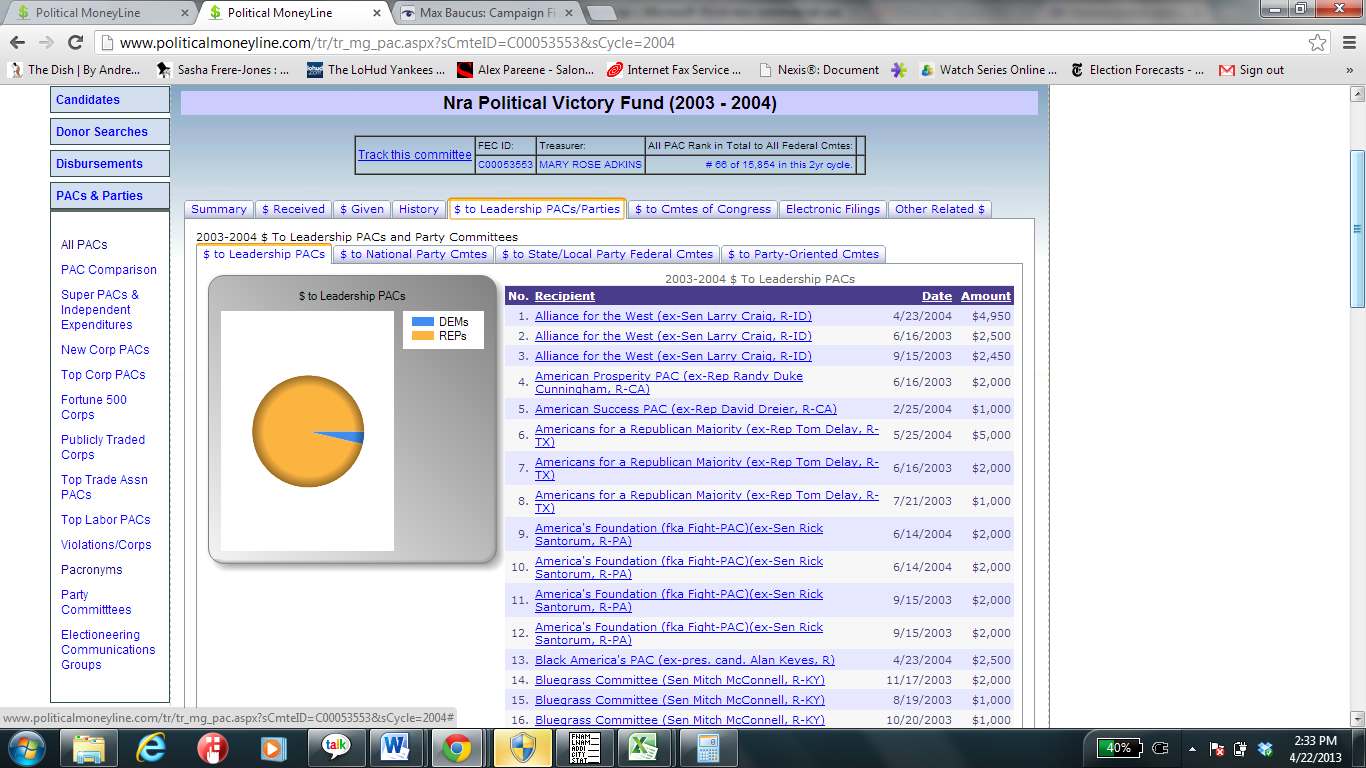Image resolution: width=1366 pixels, height=768 pixels.
Task: Select the $ to National Party Cmtes subtab
Action: click(413, 254)
